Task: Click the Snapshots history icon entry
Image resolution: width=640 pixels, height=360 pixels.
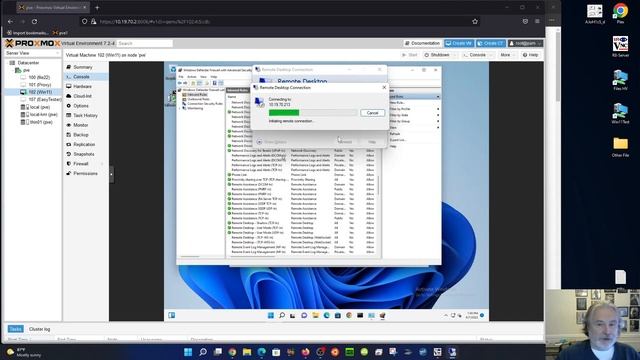Action: pyautogui.click(x=69, y=154)
